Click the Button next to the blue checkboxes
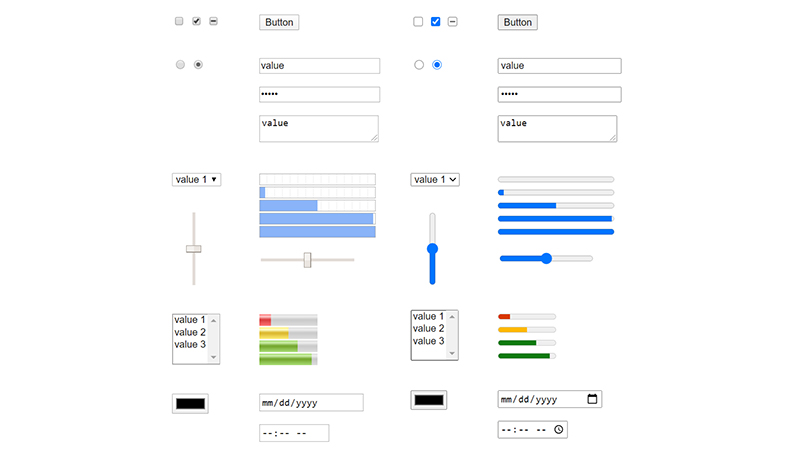The width and height of the screenshot is (800, 450). pyautogui.click(x=518, y=22)
